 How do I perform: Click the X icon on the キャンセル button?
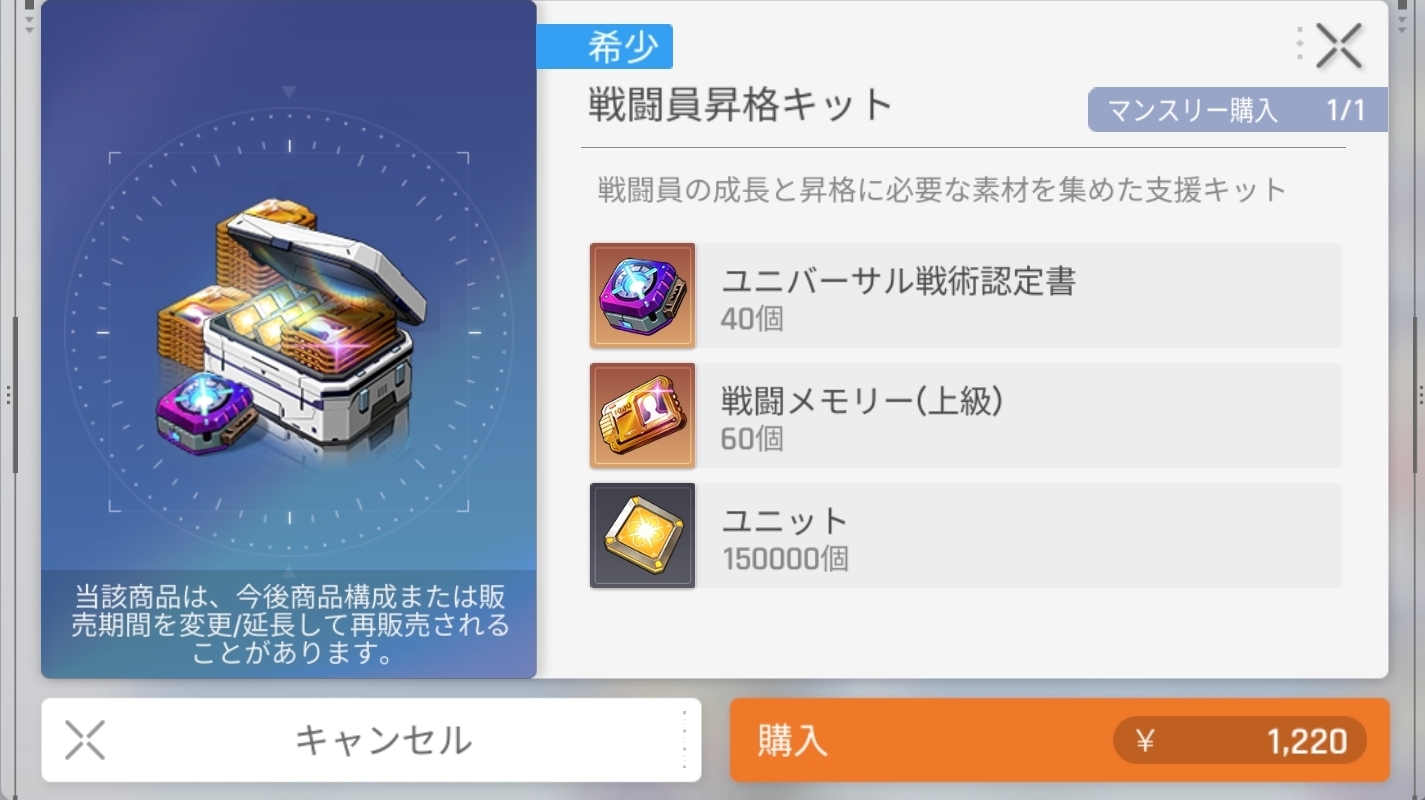click(85, 740)
